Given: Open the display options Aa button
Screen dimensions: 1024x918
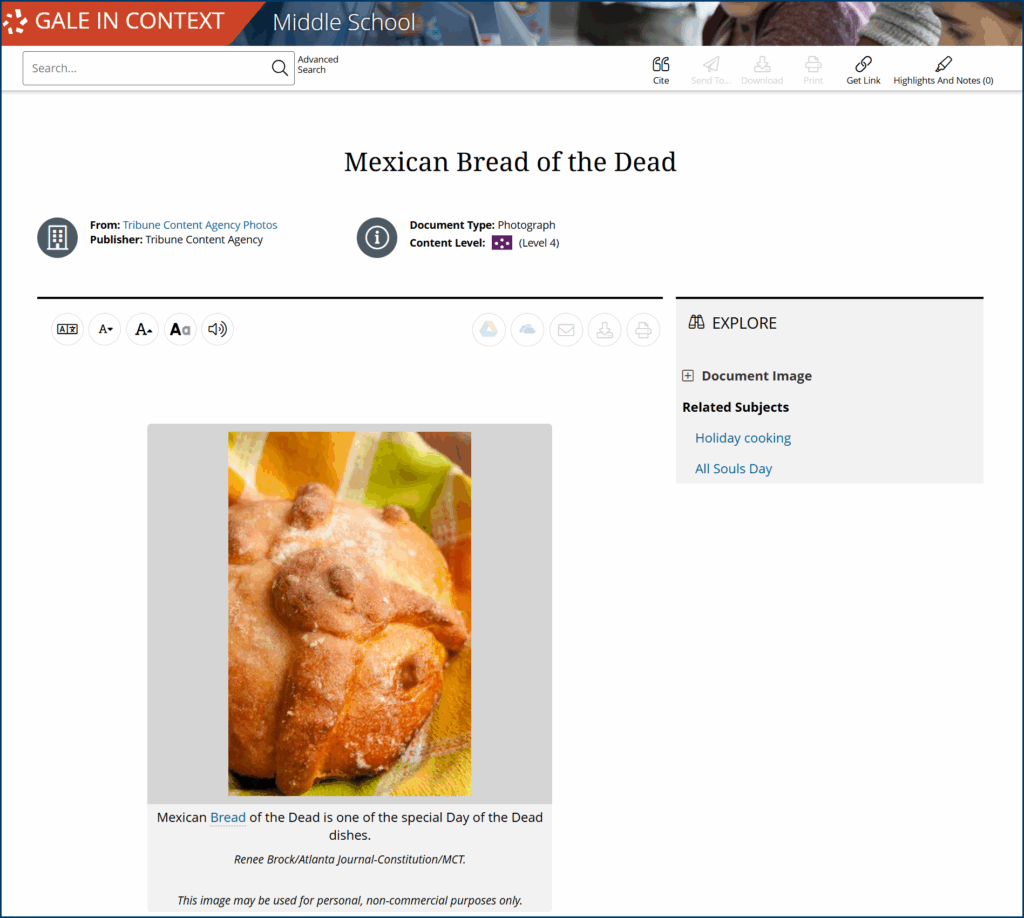Looking at the screenshot, I should (180, 329).
